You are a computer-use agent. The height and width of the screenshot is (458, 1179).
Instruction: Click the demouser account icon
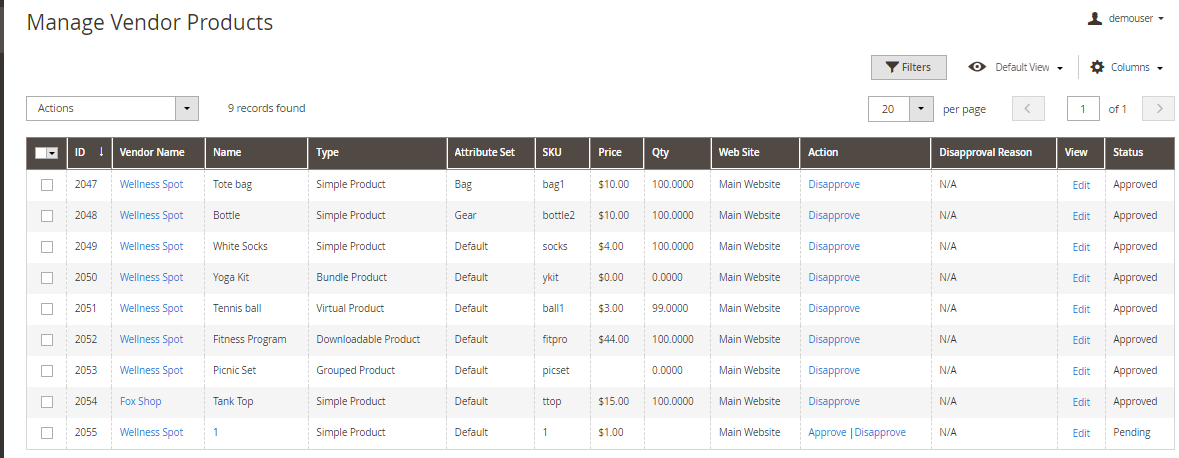[x=1095, y=18]
